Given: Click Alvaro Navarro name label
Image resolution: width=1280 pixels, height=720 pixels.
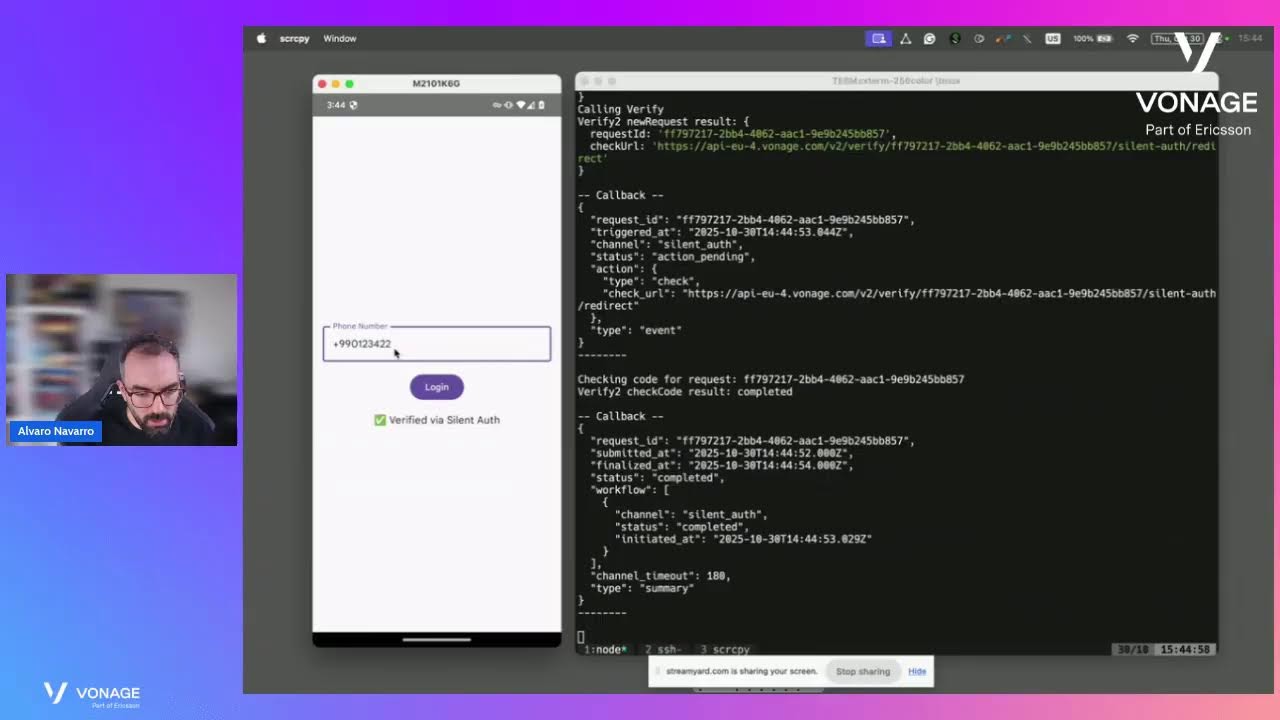Looking at the screenshot, I should click(x=56, y=431).
